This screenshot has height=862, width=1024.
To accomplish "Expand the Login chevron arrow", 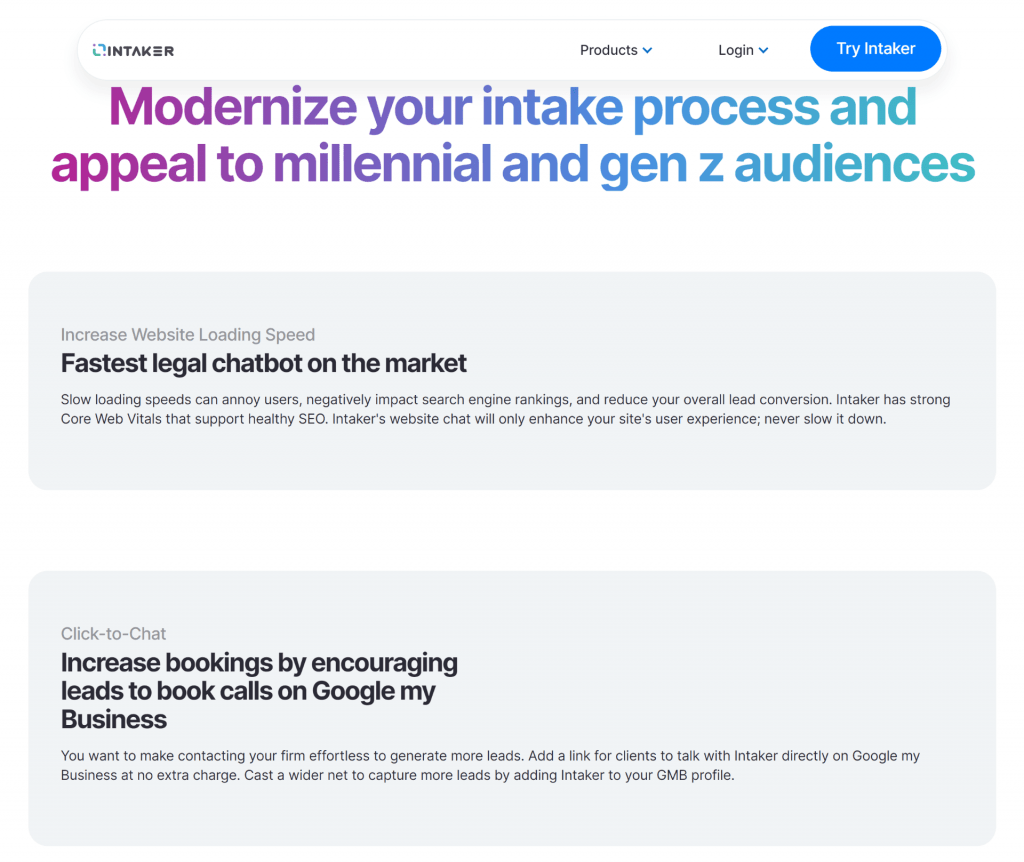I will coord(763,50).
